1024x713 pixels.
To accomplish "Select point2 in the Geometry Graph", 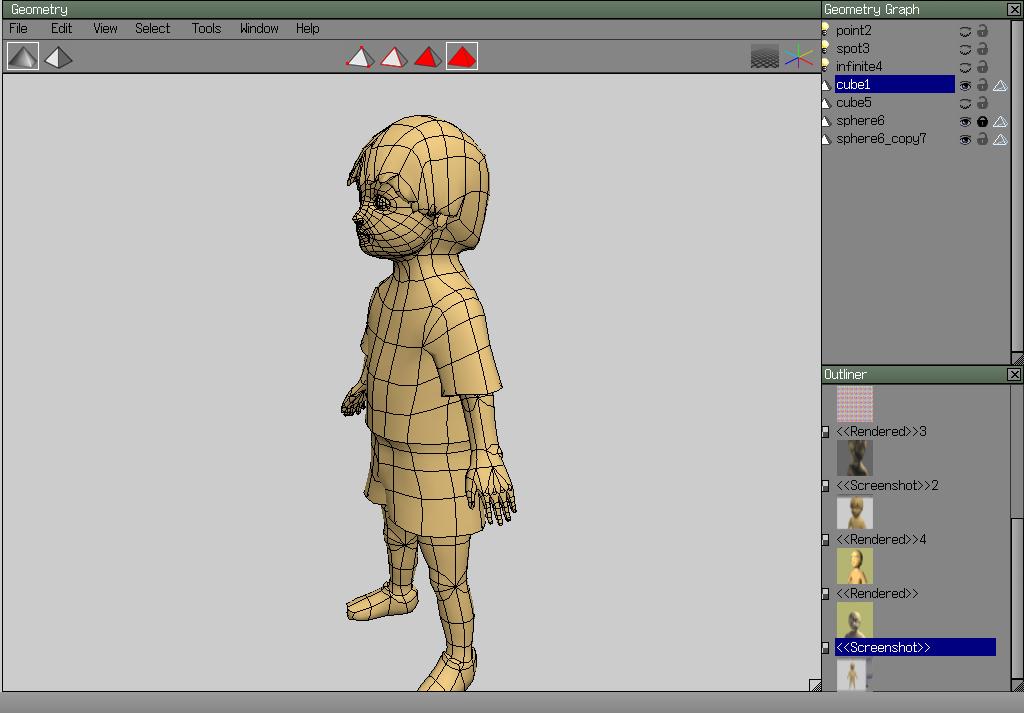I will (854, 31).
